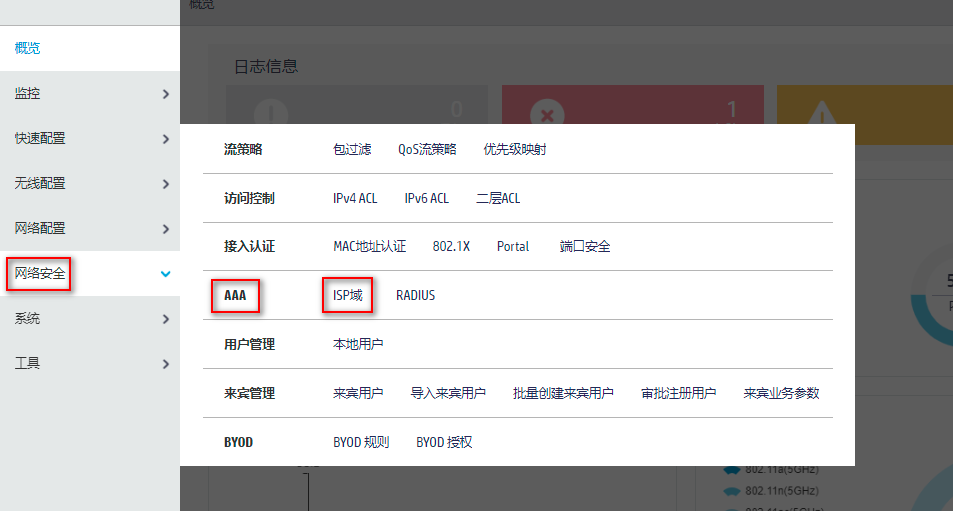Image resolution: width=953 pixels, height=511 pixels.
Task: Select 802.1X access authentication
Action: point(451,246)
